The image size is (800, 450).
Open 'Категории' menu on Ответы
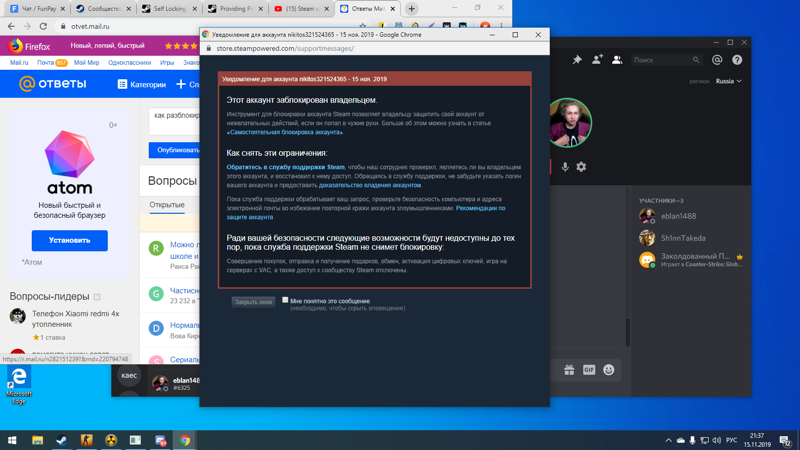[x=142, y=84]
